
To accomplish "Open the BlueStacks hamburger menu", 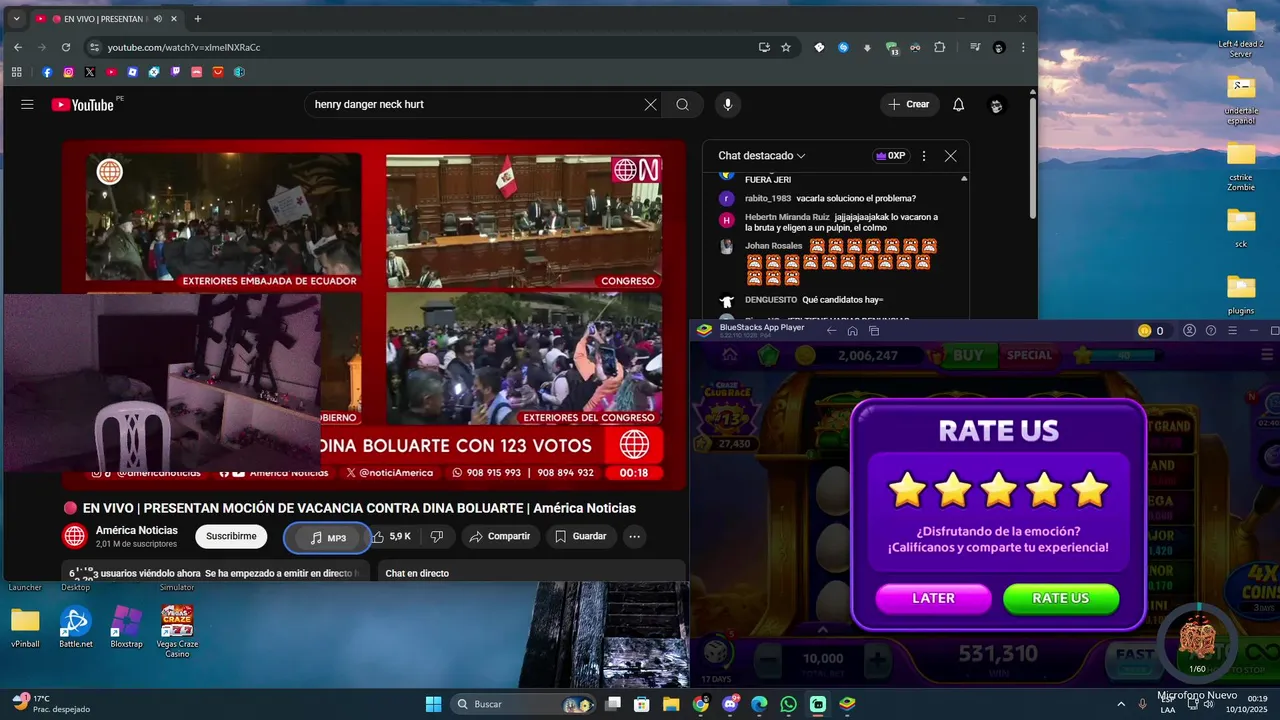I will tap(1232, 331).
